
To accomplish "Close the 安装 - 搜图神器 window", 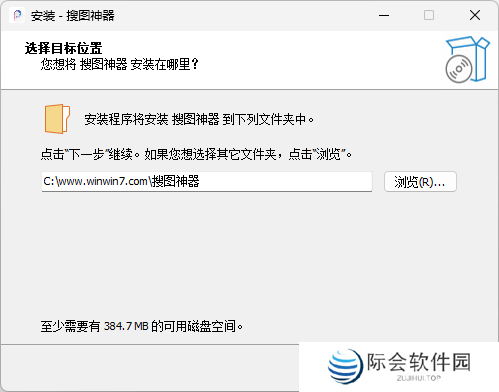I will tap(475, 15).
